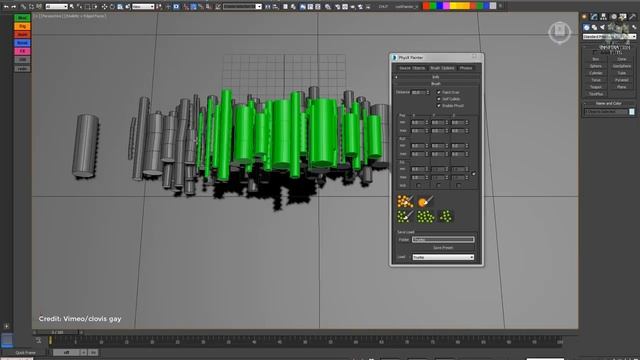Viewport: 640px width, 360px height.
Task: Select the green brush scatter icon
Action: pos(404,216)
